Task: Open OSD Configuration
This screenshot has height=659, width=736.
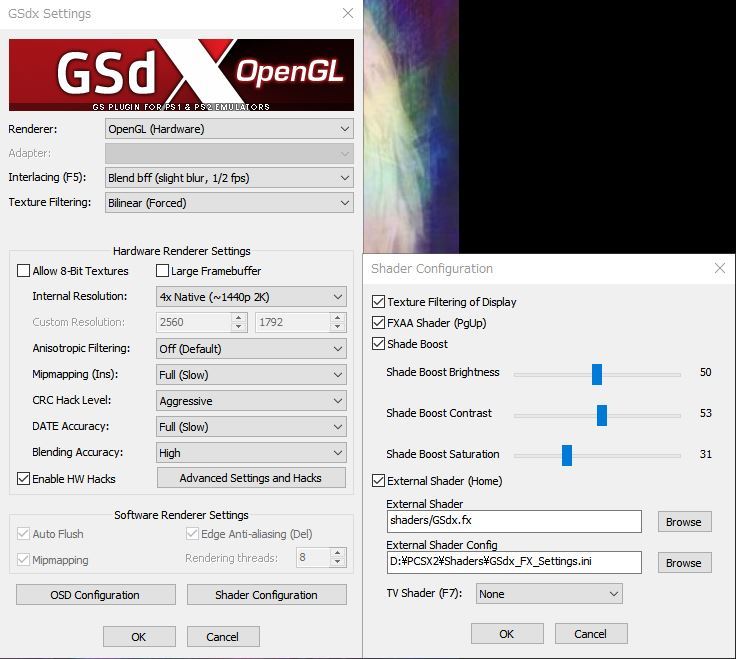Action: click(x=96, y=595)
